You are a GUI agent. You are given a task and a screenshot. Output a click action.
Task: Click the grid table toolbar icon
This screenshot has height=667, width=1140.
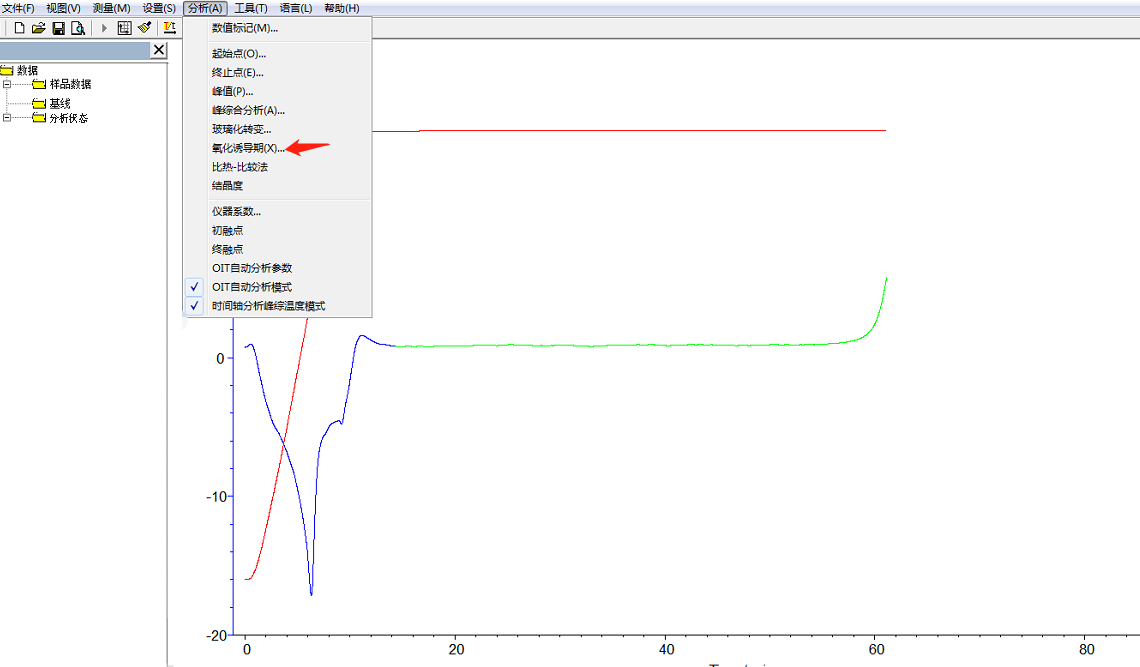(125, 28)
